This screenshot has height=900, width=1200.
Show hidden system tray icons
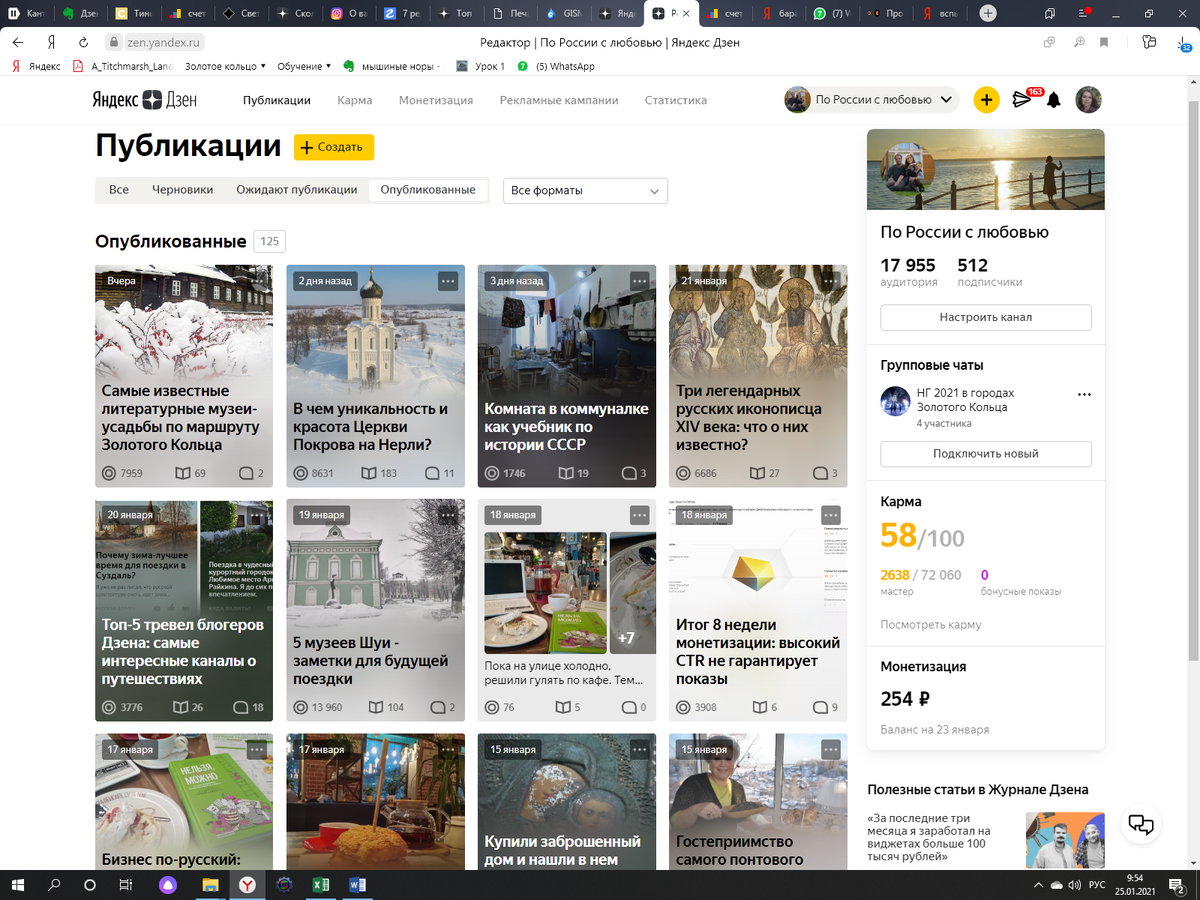(1039, 885)
